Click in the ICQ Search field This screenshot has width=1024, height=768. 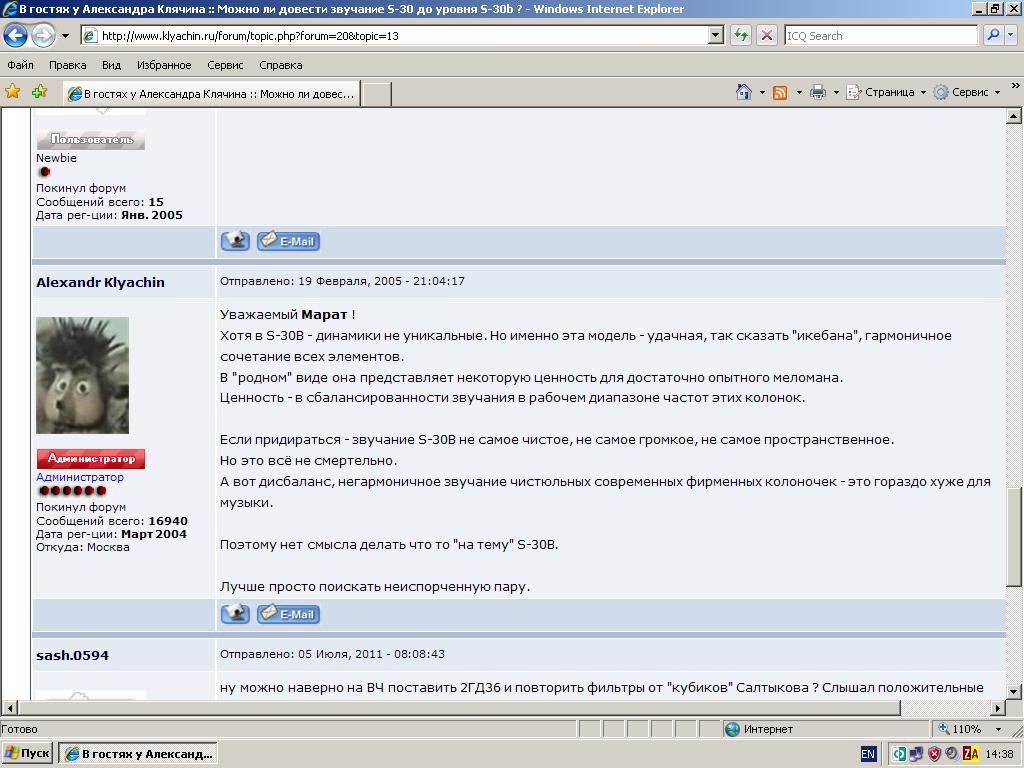[x=878, y=36]
